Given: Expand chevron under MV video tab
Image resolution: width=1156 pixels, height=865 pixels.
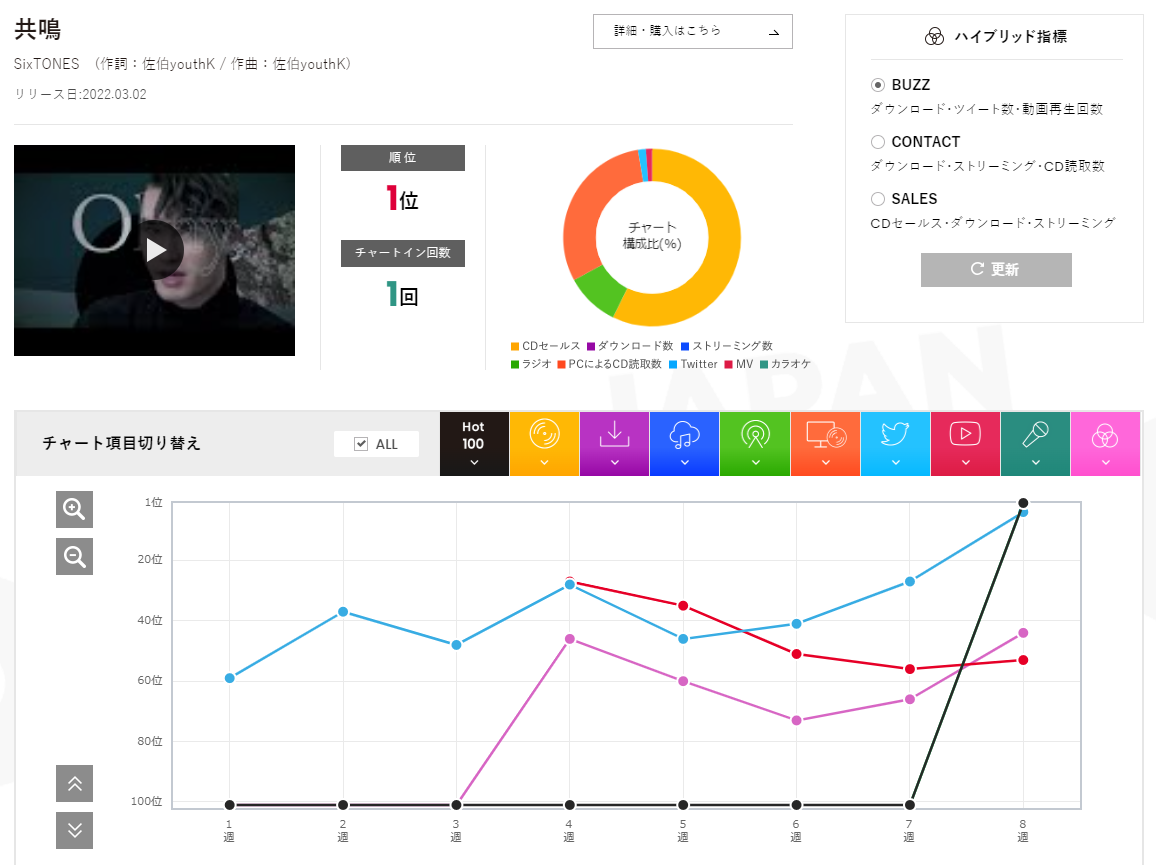Looking at the screenshot, I should (965, 462).
